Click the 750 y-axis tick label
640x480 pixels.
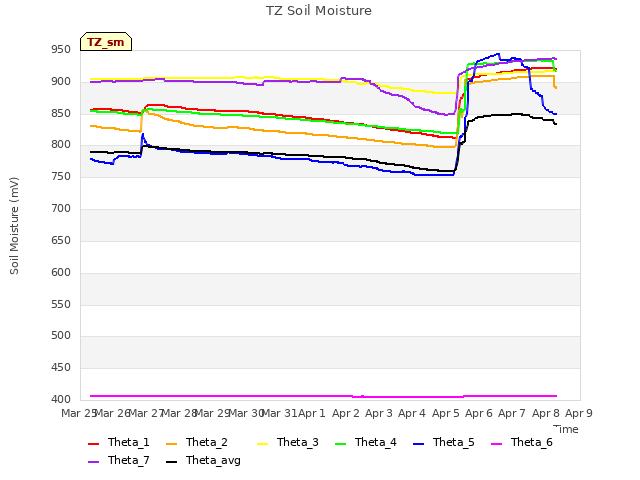(61, 177)
